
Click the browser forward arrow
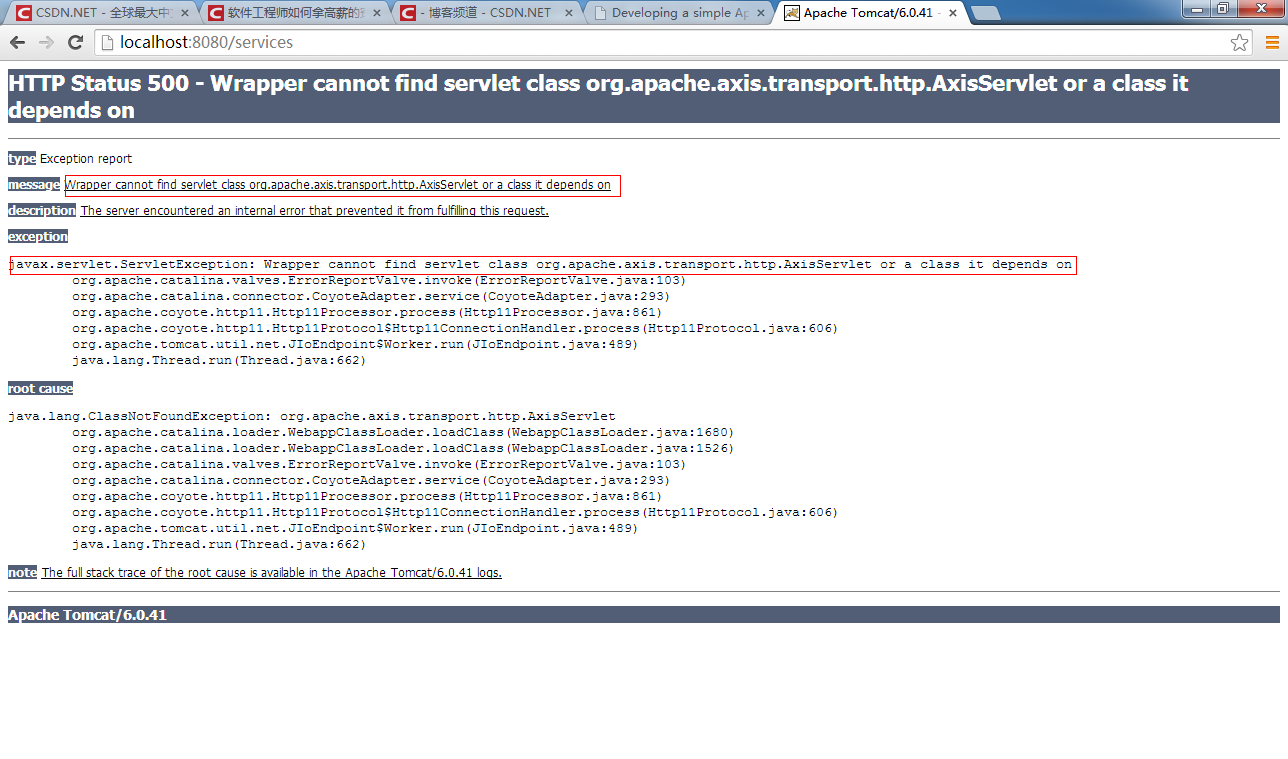tap(46, 42)
